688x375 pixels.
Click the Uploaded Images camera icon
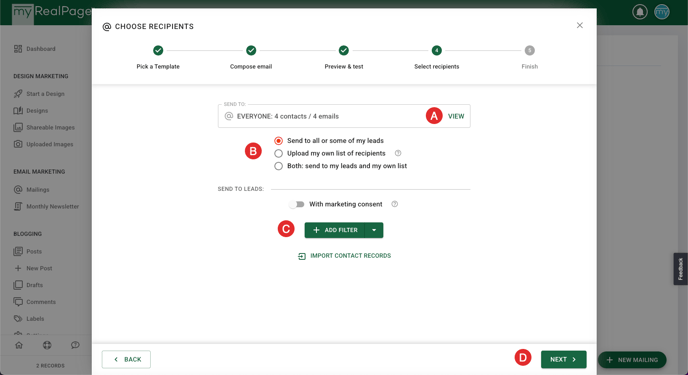point(18,144)
